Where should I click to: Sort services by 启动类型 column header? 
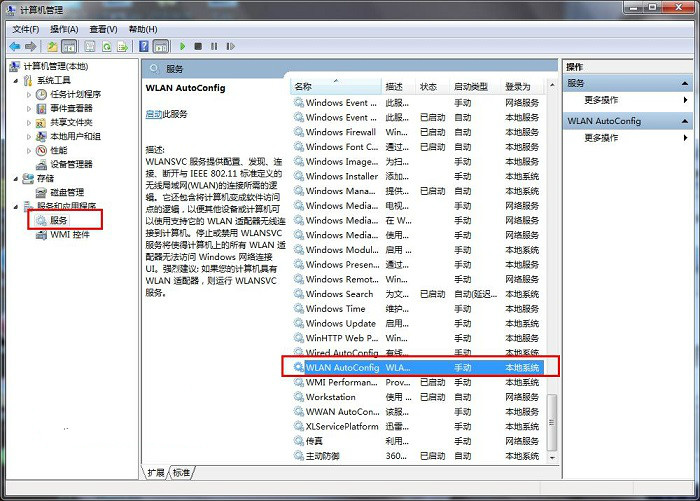coord(472,87)
